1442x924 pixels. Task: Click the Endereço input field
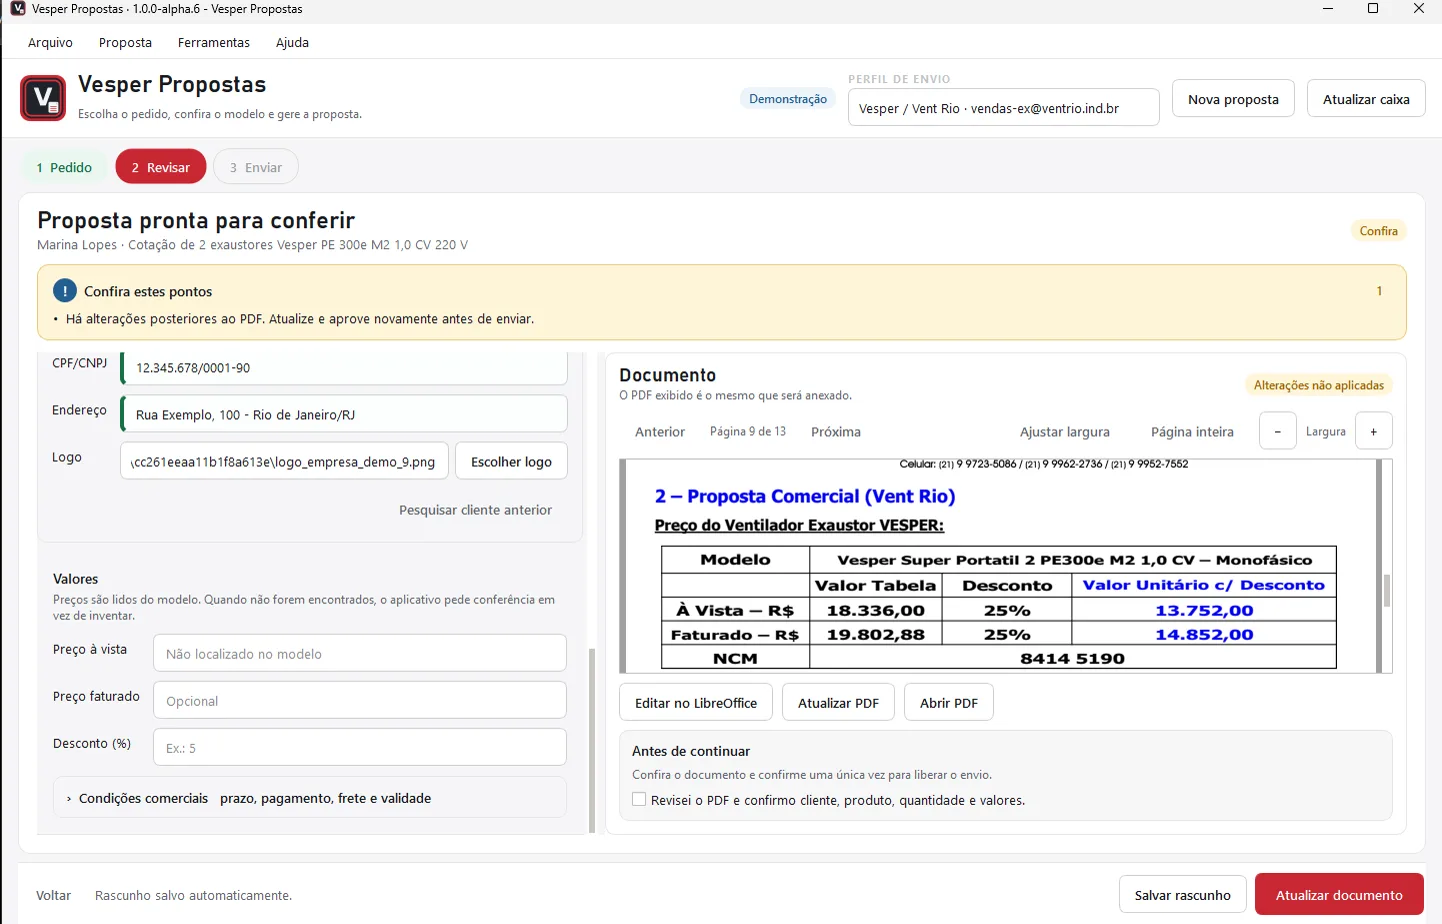click(344, 414)
